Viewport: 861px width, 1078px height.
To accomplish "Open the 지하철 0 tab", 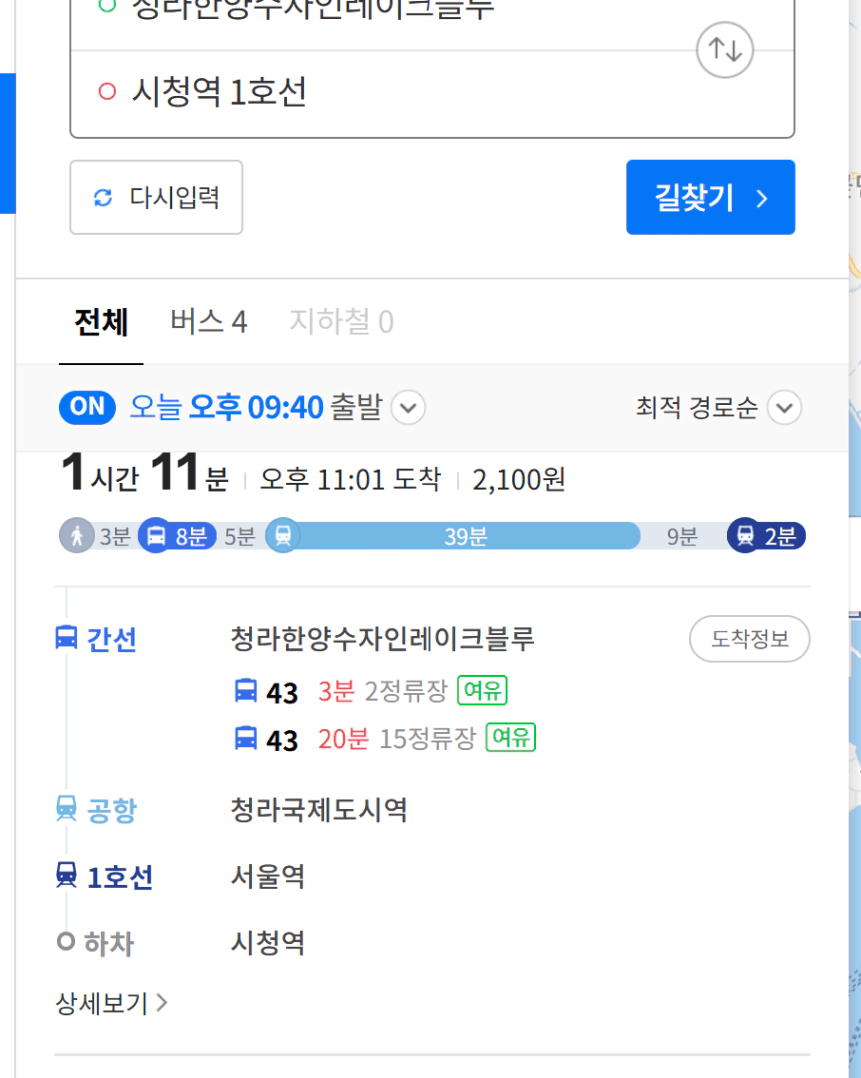I will (x=342, y=322).
